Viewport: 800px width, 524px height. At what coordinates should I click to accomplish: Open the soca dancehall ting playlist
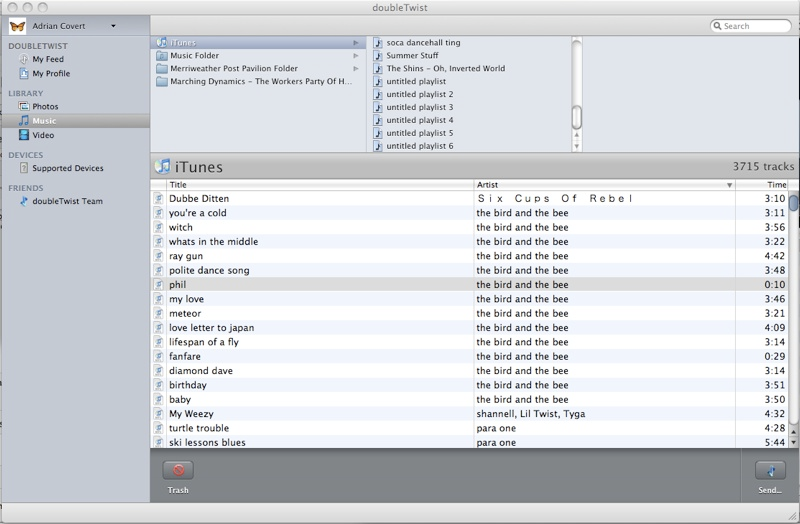point(423,42)
